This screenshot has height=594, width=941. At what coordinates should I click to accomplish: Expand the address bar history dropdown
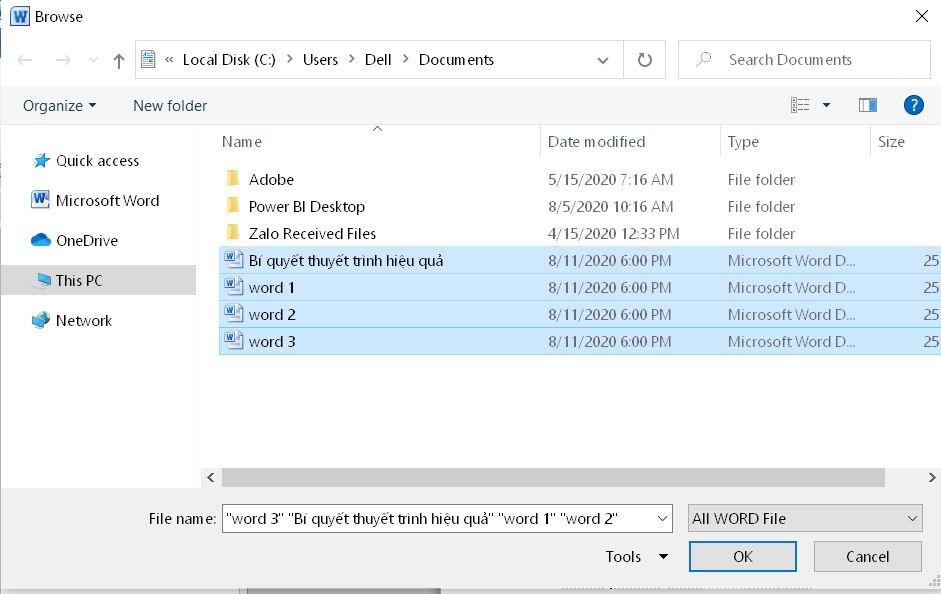click(603, 60)
